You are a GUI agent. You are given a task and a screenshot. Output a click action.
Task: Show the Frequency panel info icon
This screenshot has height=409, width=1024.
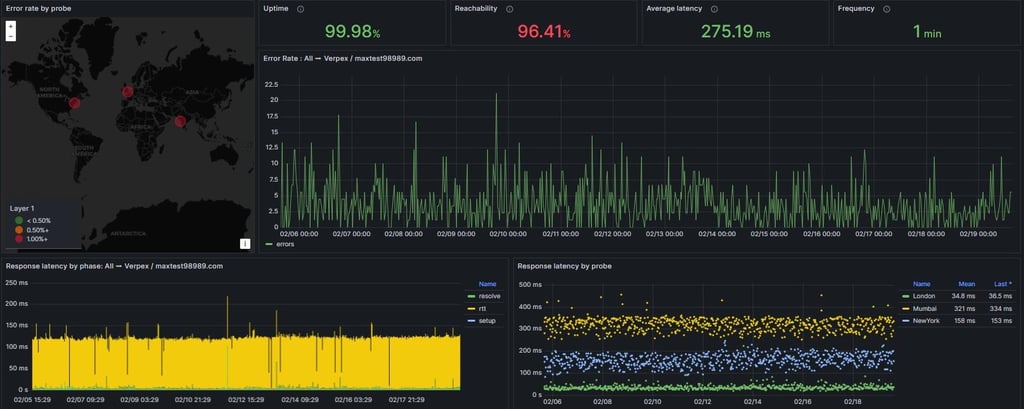tap(886, 9)
